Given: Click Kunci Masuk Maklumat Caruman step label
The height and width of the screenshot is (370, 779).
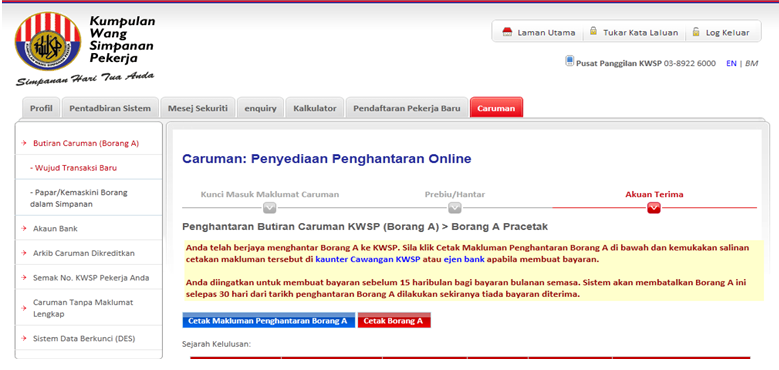Looking at the screenshot, I should tap(270, 194).
